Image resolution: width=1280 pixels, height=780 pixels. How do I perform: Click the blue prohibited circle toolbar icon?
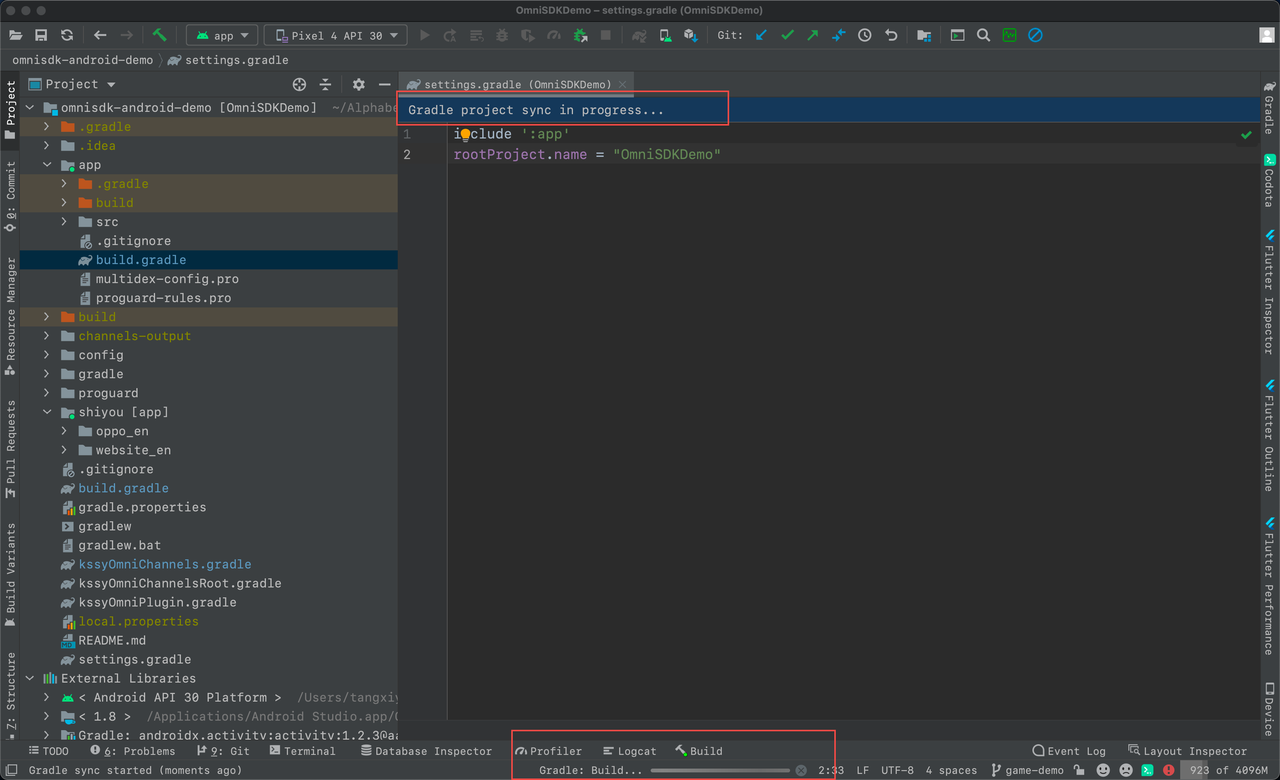click(1035, 35)
